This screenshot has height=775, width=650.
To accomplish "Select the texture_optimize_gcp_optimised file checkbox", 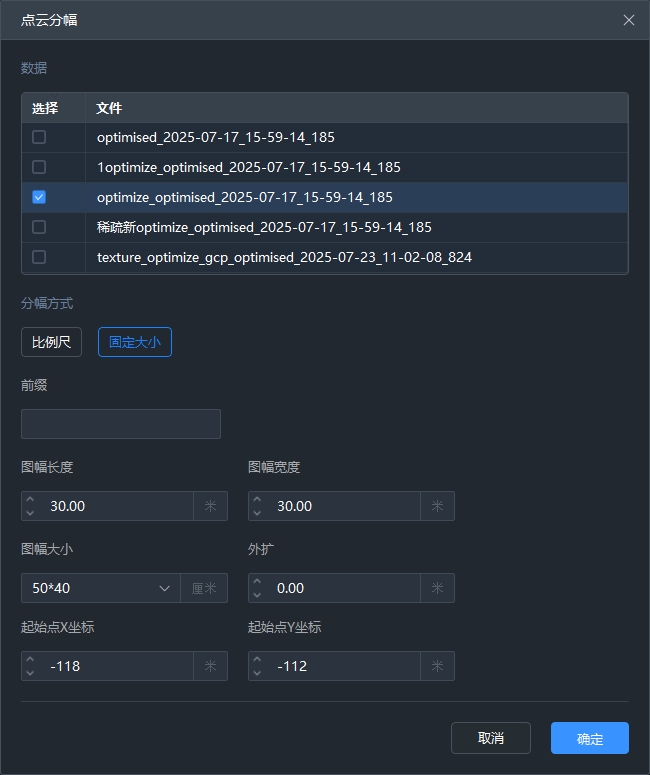I will (39, 257).
